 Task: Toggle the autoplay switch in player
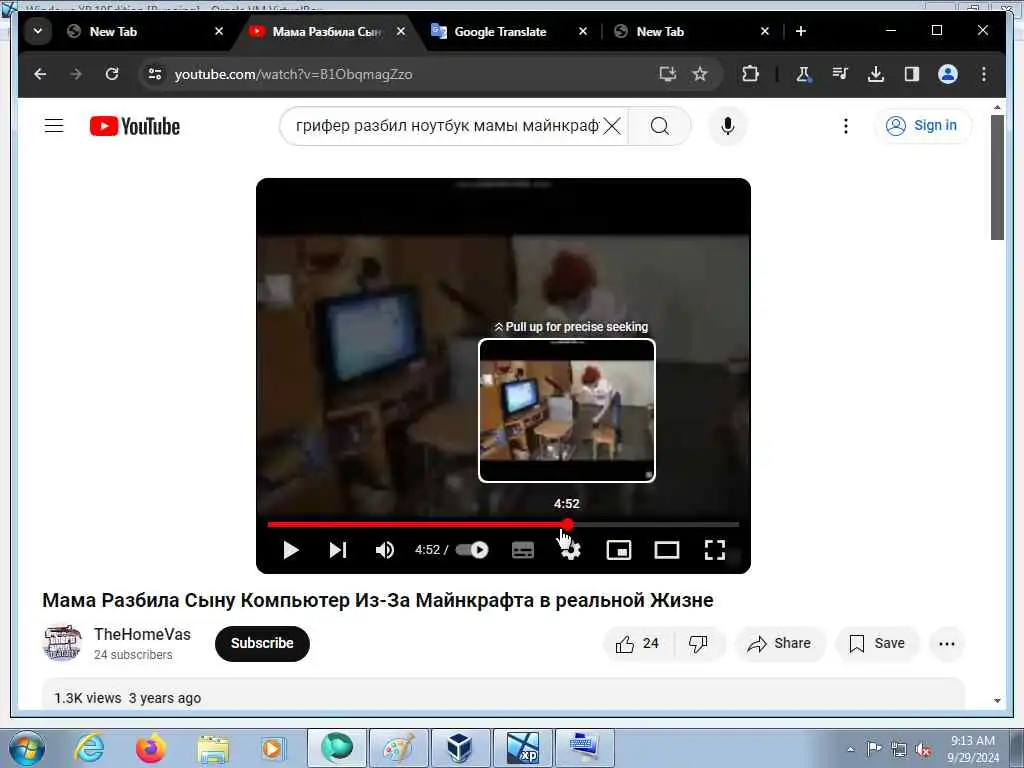pyautogui.click(x=472, y=550)
